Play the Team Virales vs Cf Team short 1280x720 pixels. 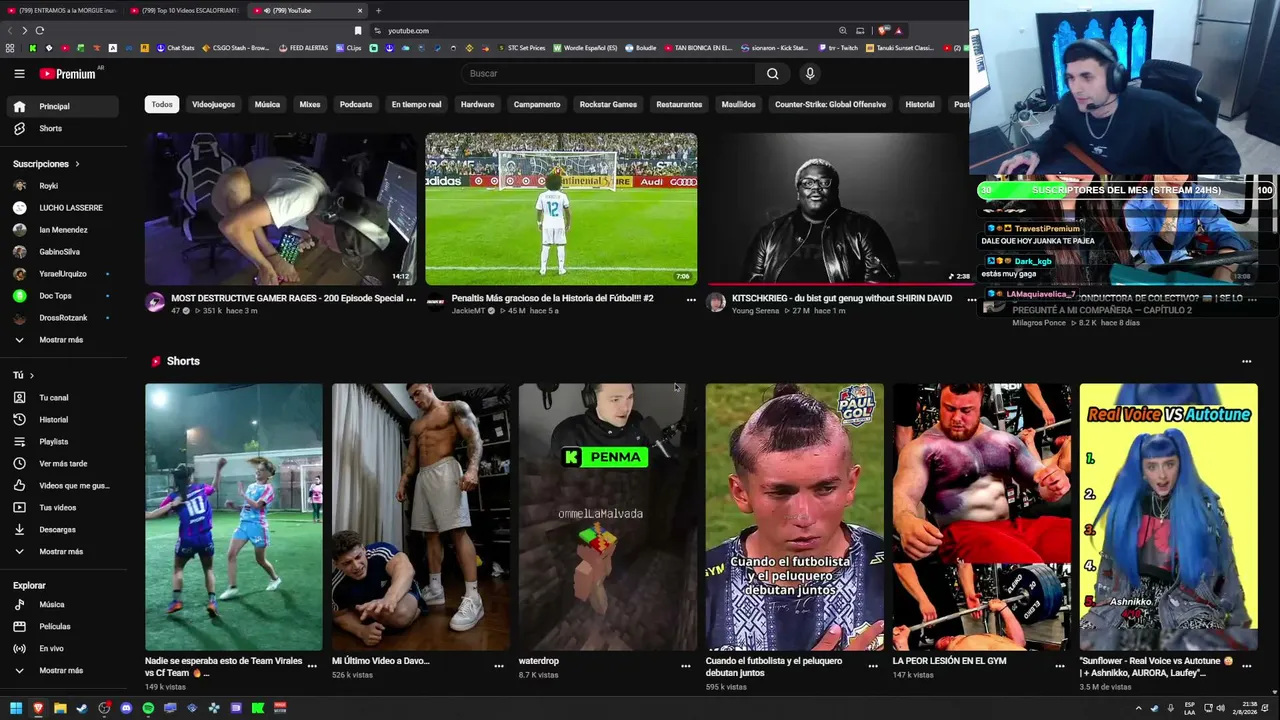coord(234,517)
